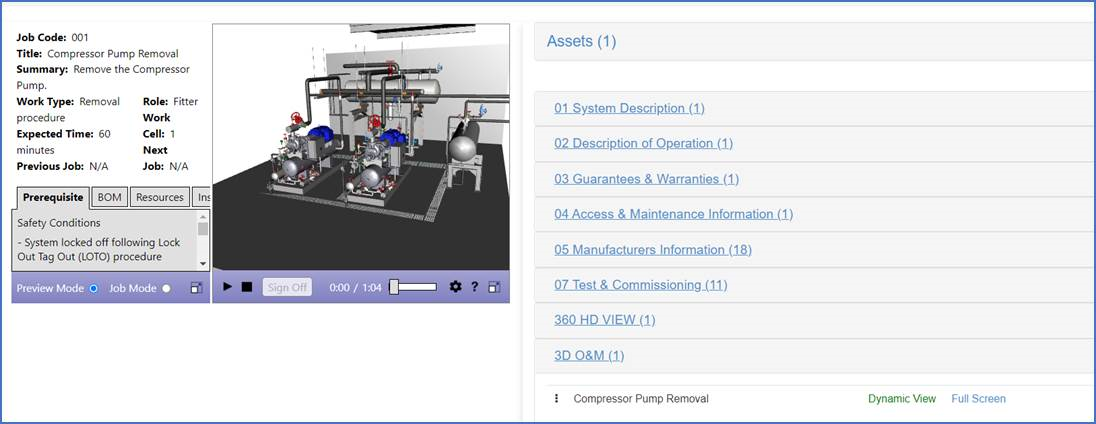Screen dimensions: 1096x424
Task: Expand 360 HD VIEW (1)
Action: pyautogui.click(x=814, y=321)
